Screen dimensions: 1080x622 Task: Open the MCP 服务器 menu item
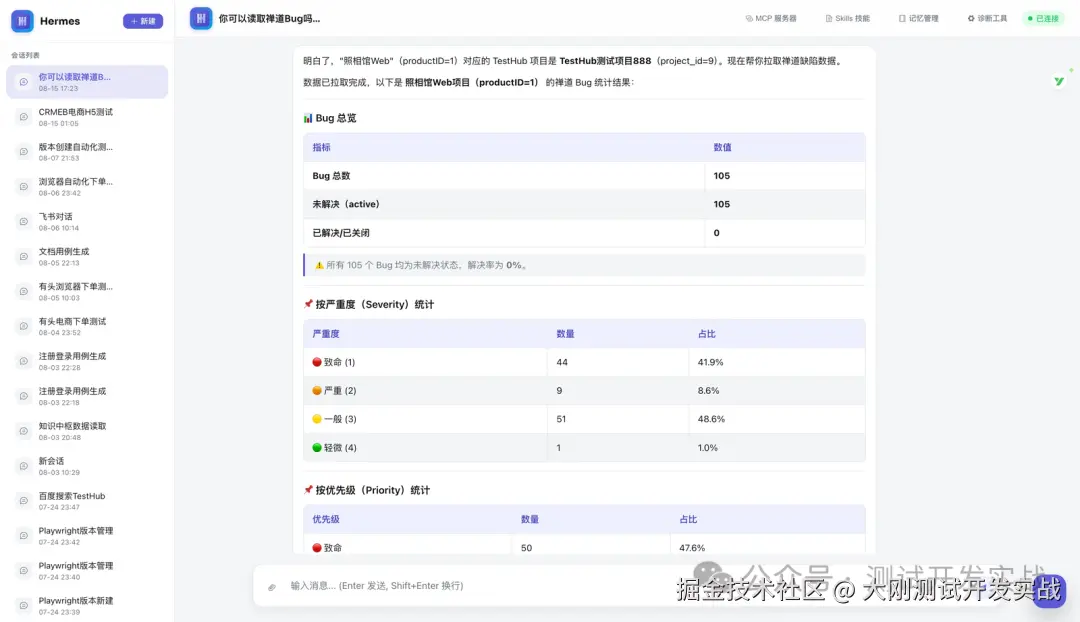coord(771,19)
